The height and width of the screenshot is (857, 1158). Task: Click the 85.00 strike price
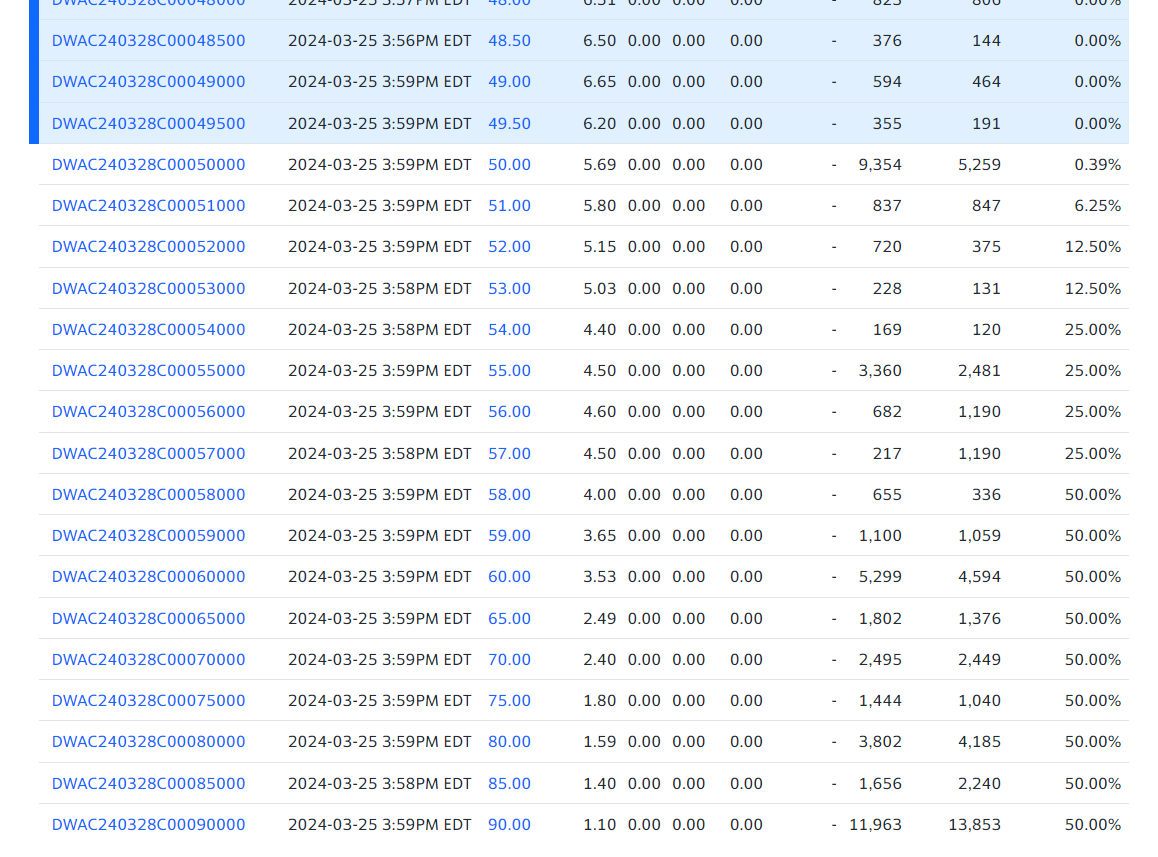click(509, 784)
